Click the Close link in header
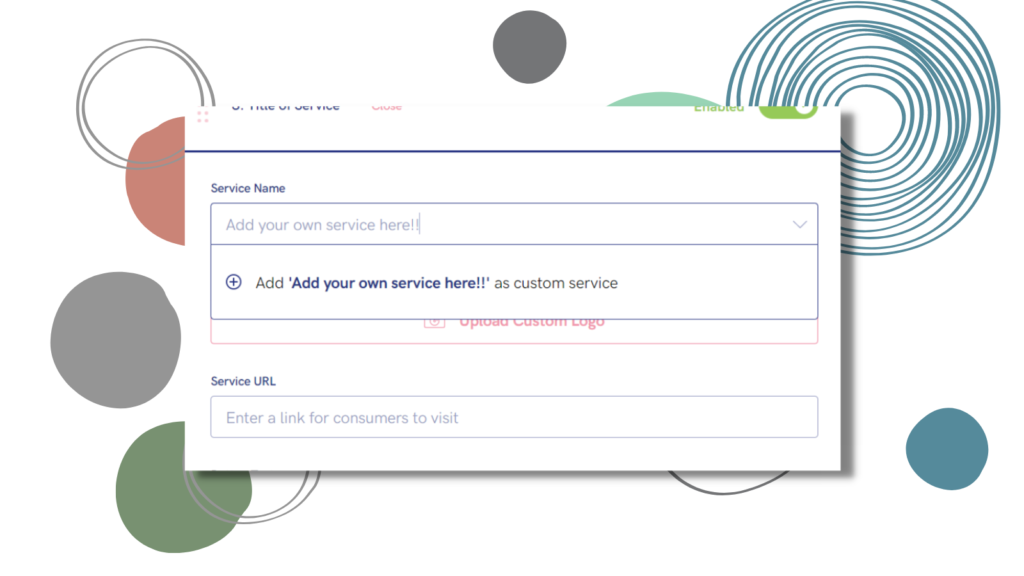The image size is (1024, 576). click(387, 108)
